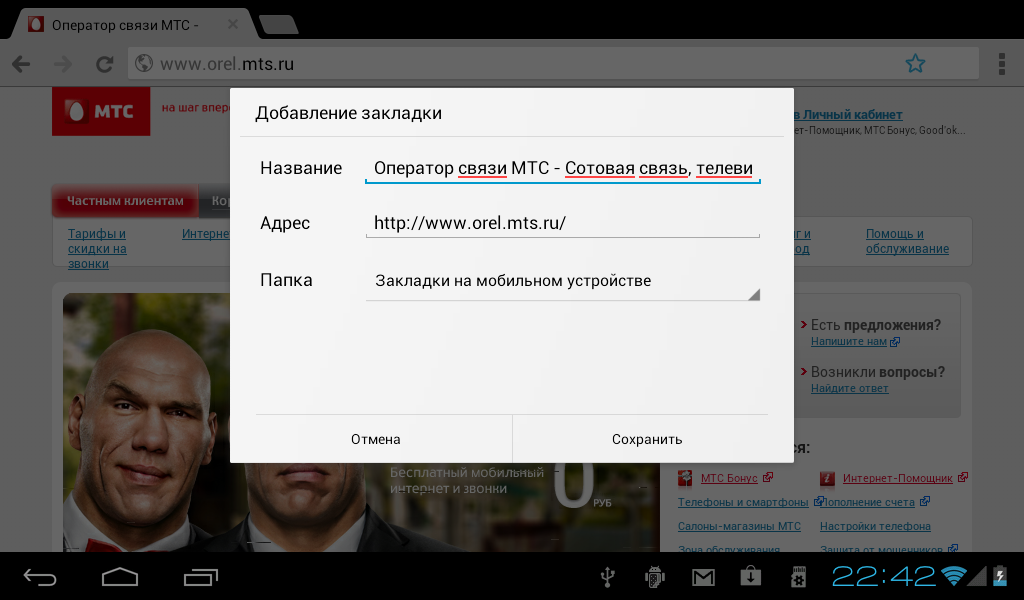Tap the Android debugging notification icon
The image size is (1024, 600).
(x=654, y=576)
